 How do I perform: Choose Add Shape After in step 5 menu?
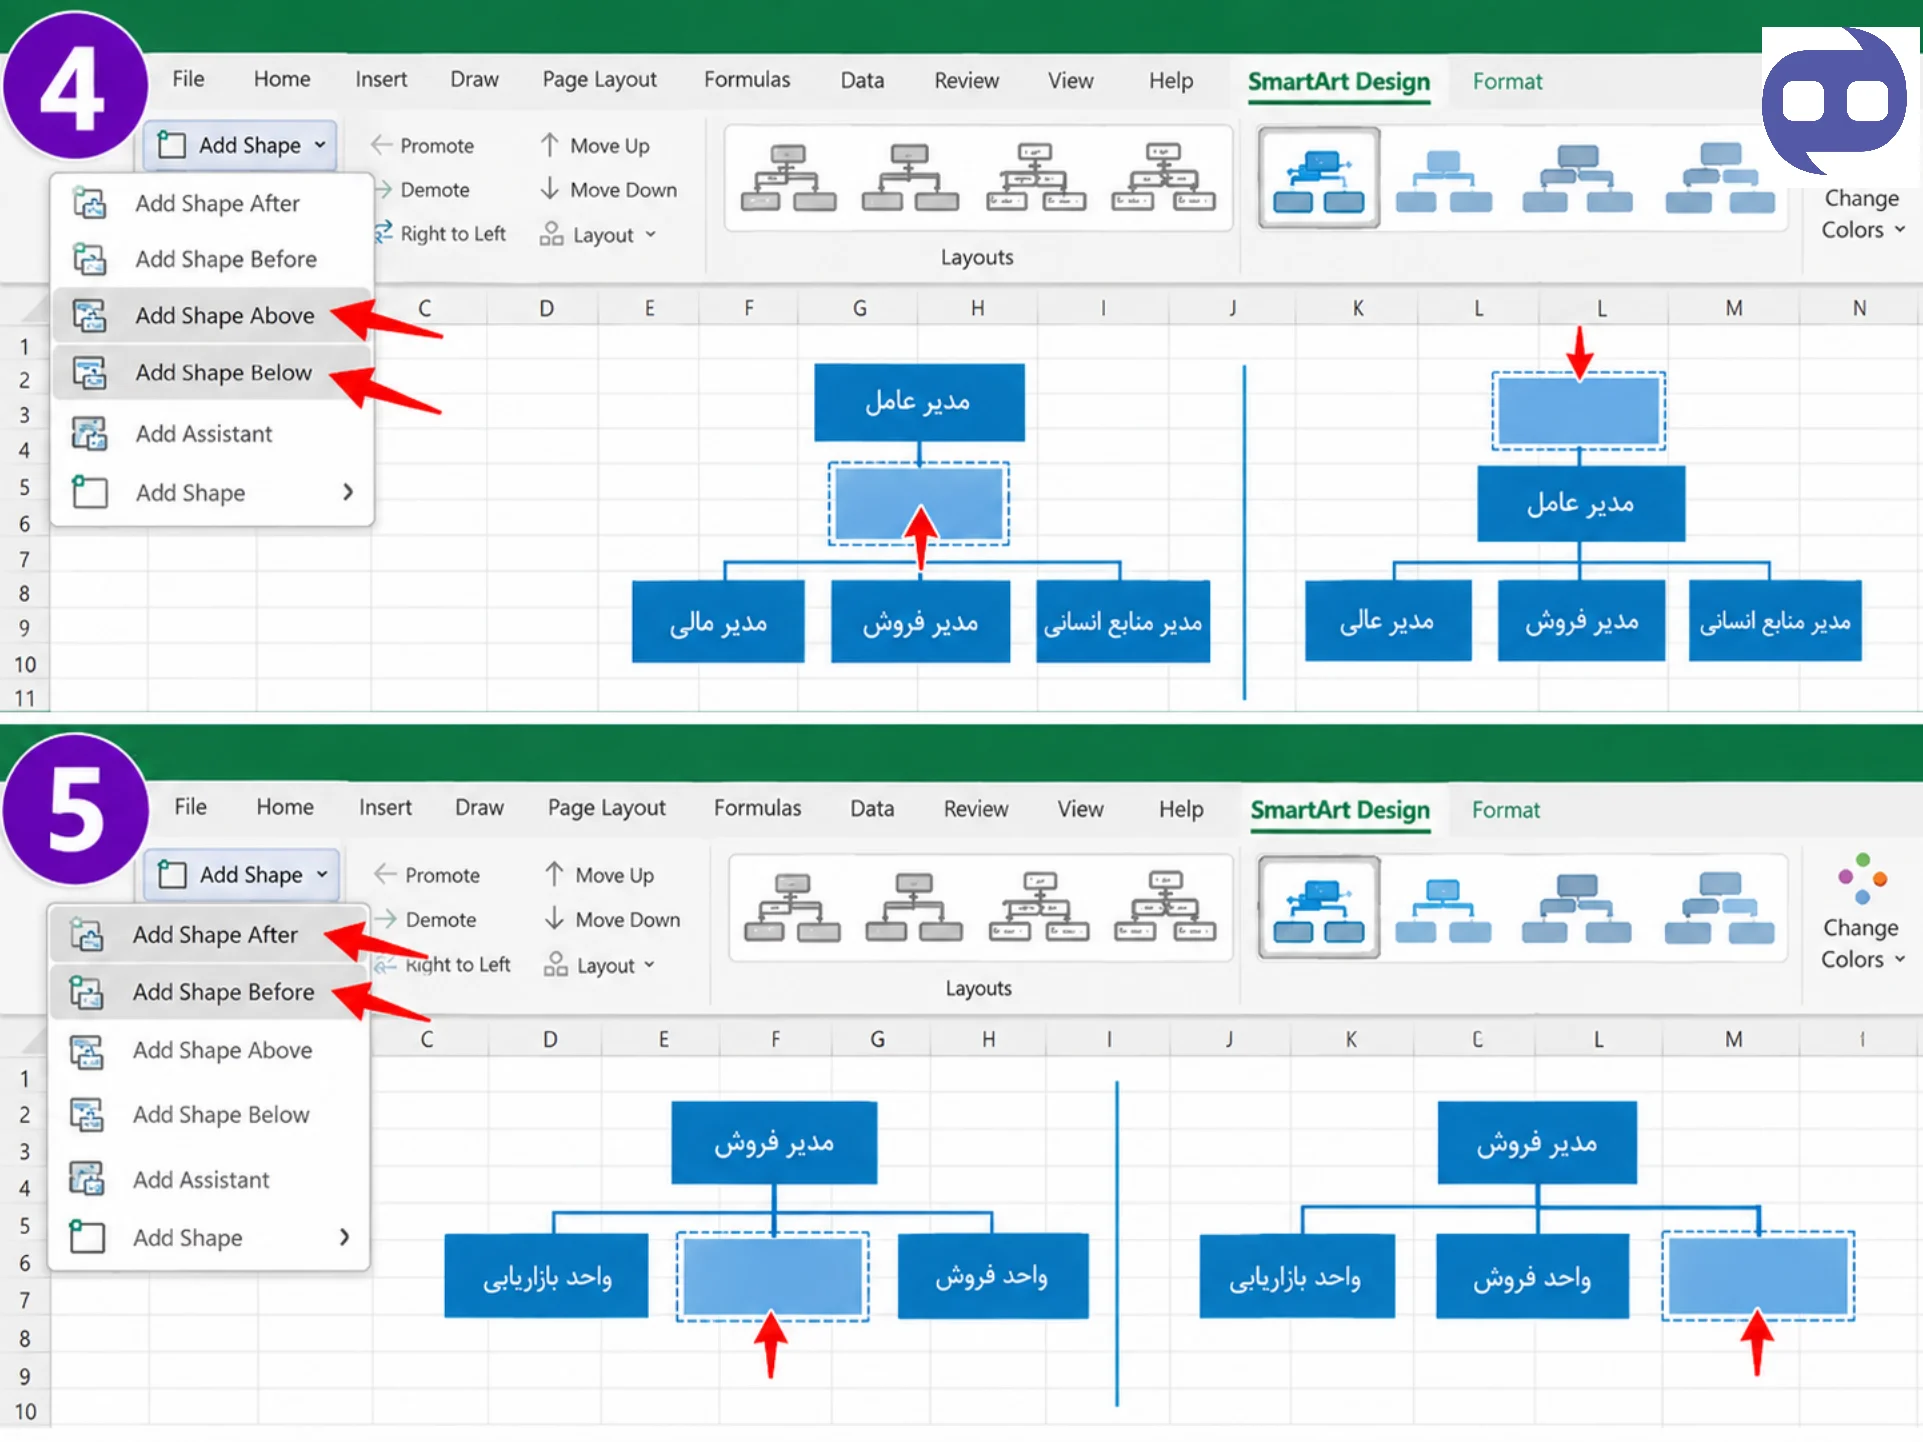click(209, 935)
